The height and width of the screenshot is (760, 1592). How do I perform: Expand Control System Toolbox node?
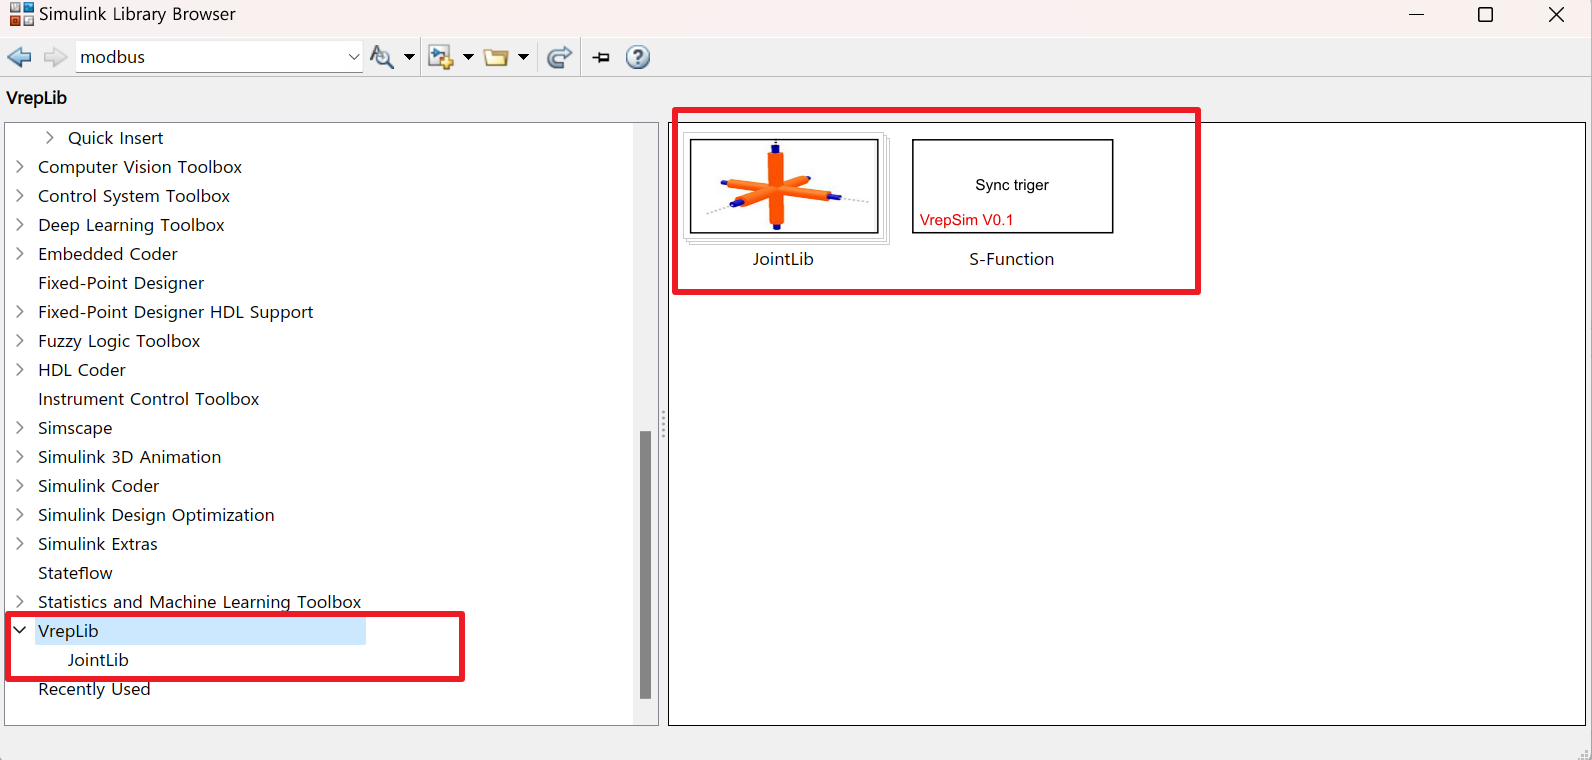pos(19,196)
